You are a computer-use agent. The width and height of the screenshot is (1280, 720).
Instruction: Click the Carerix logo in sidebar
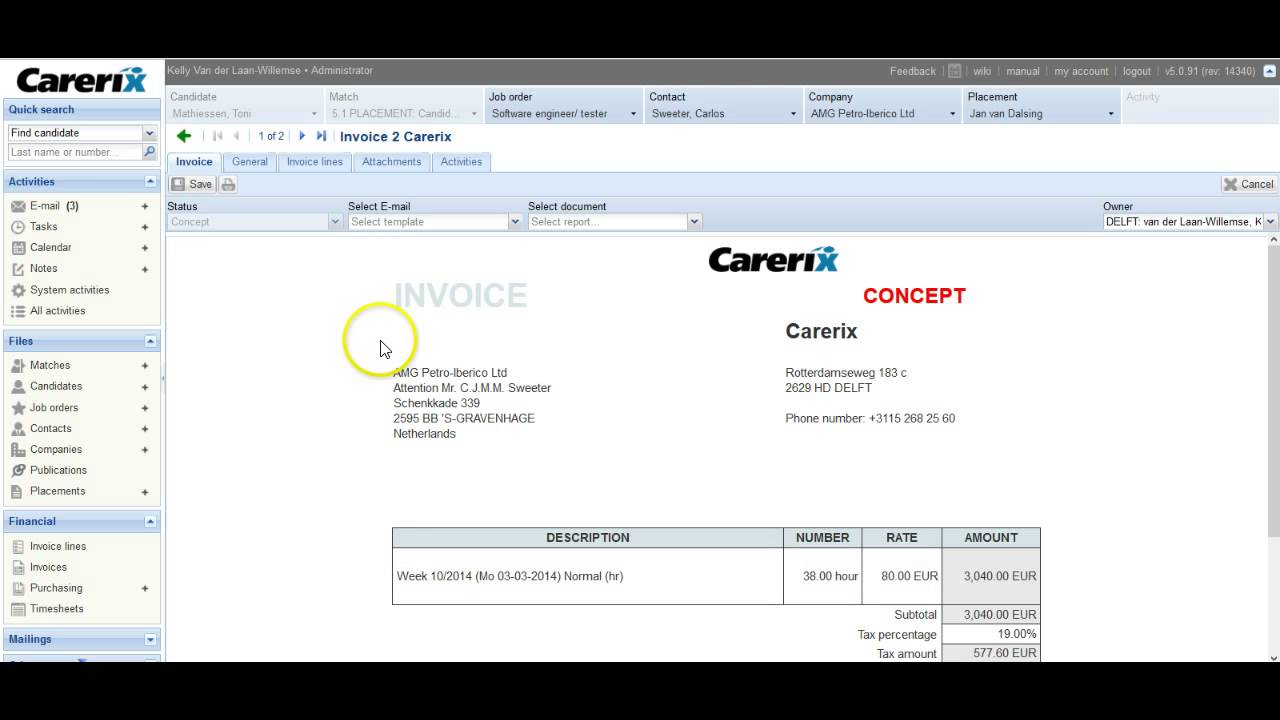[81, 79]
